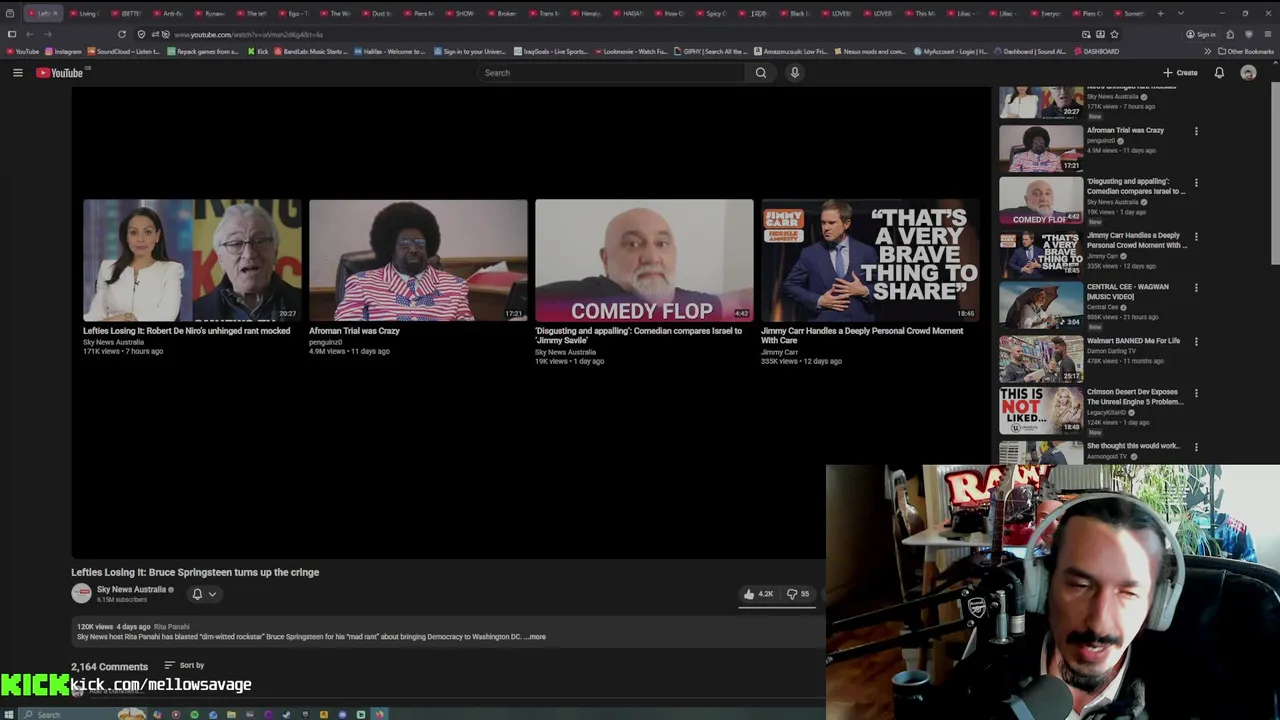Viewport: 1280px width, 720px height.
Task: Click the Rita Panahi tag link
Action: [171, 627]
